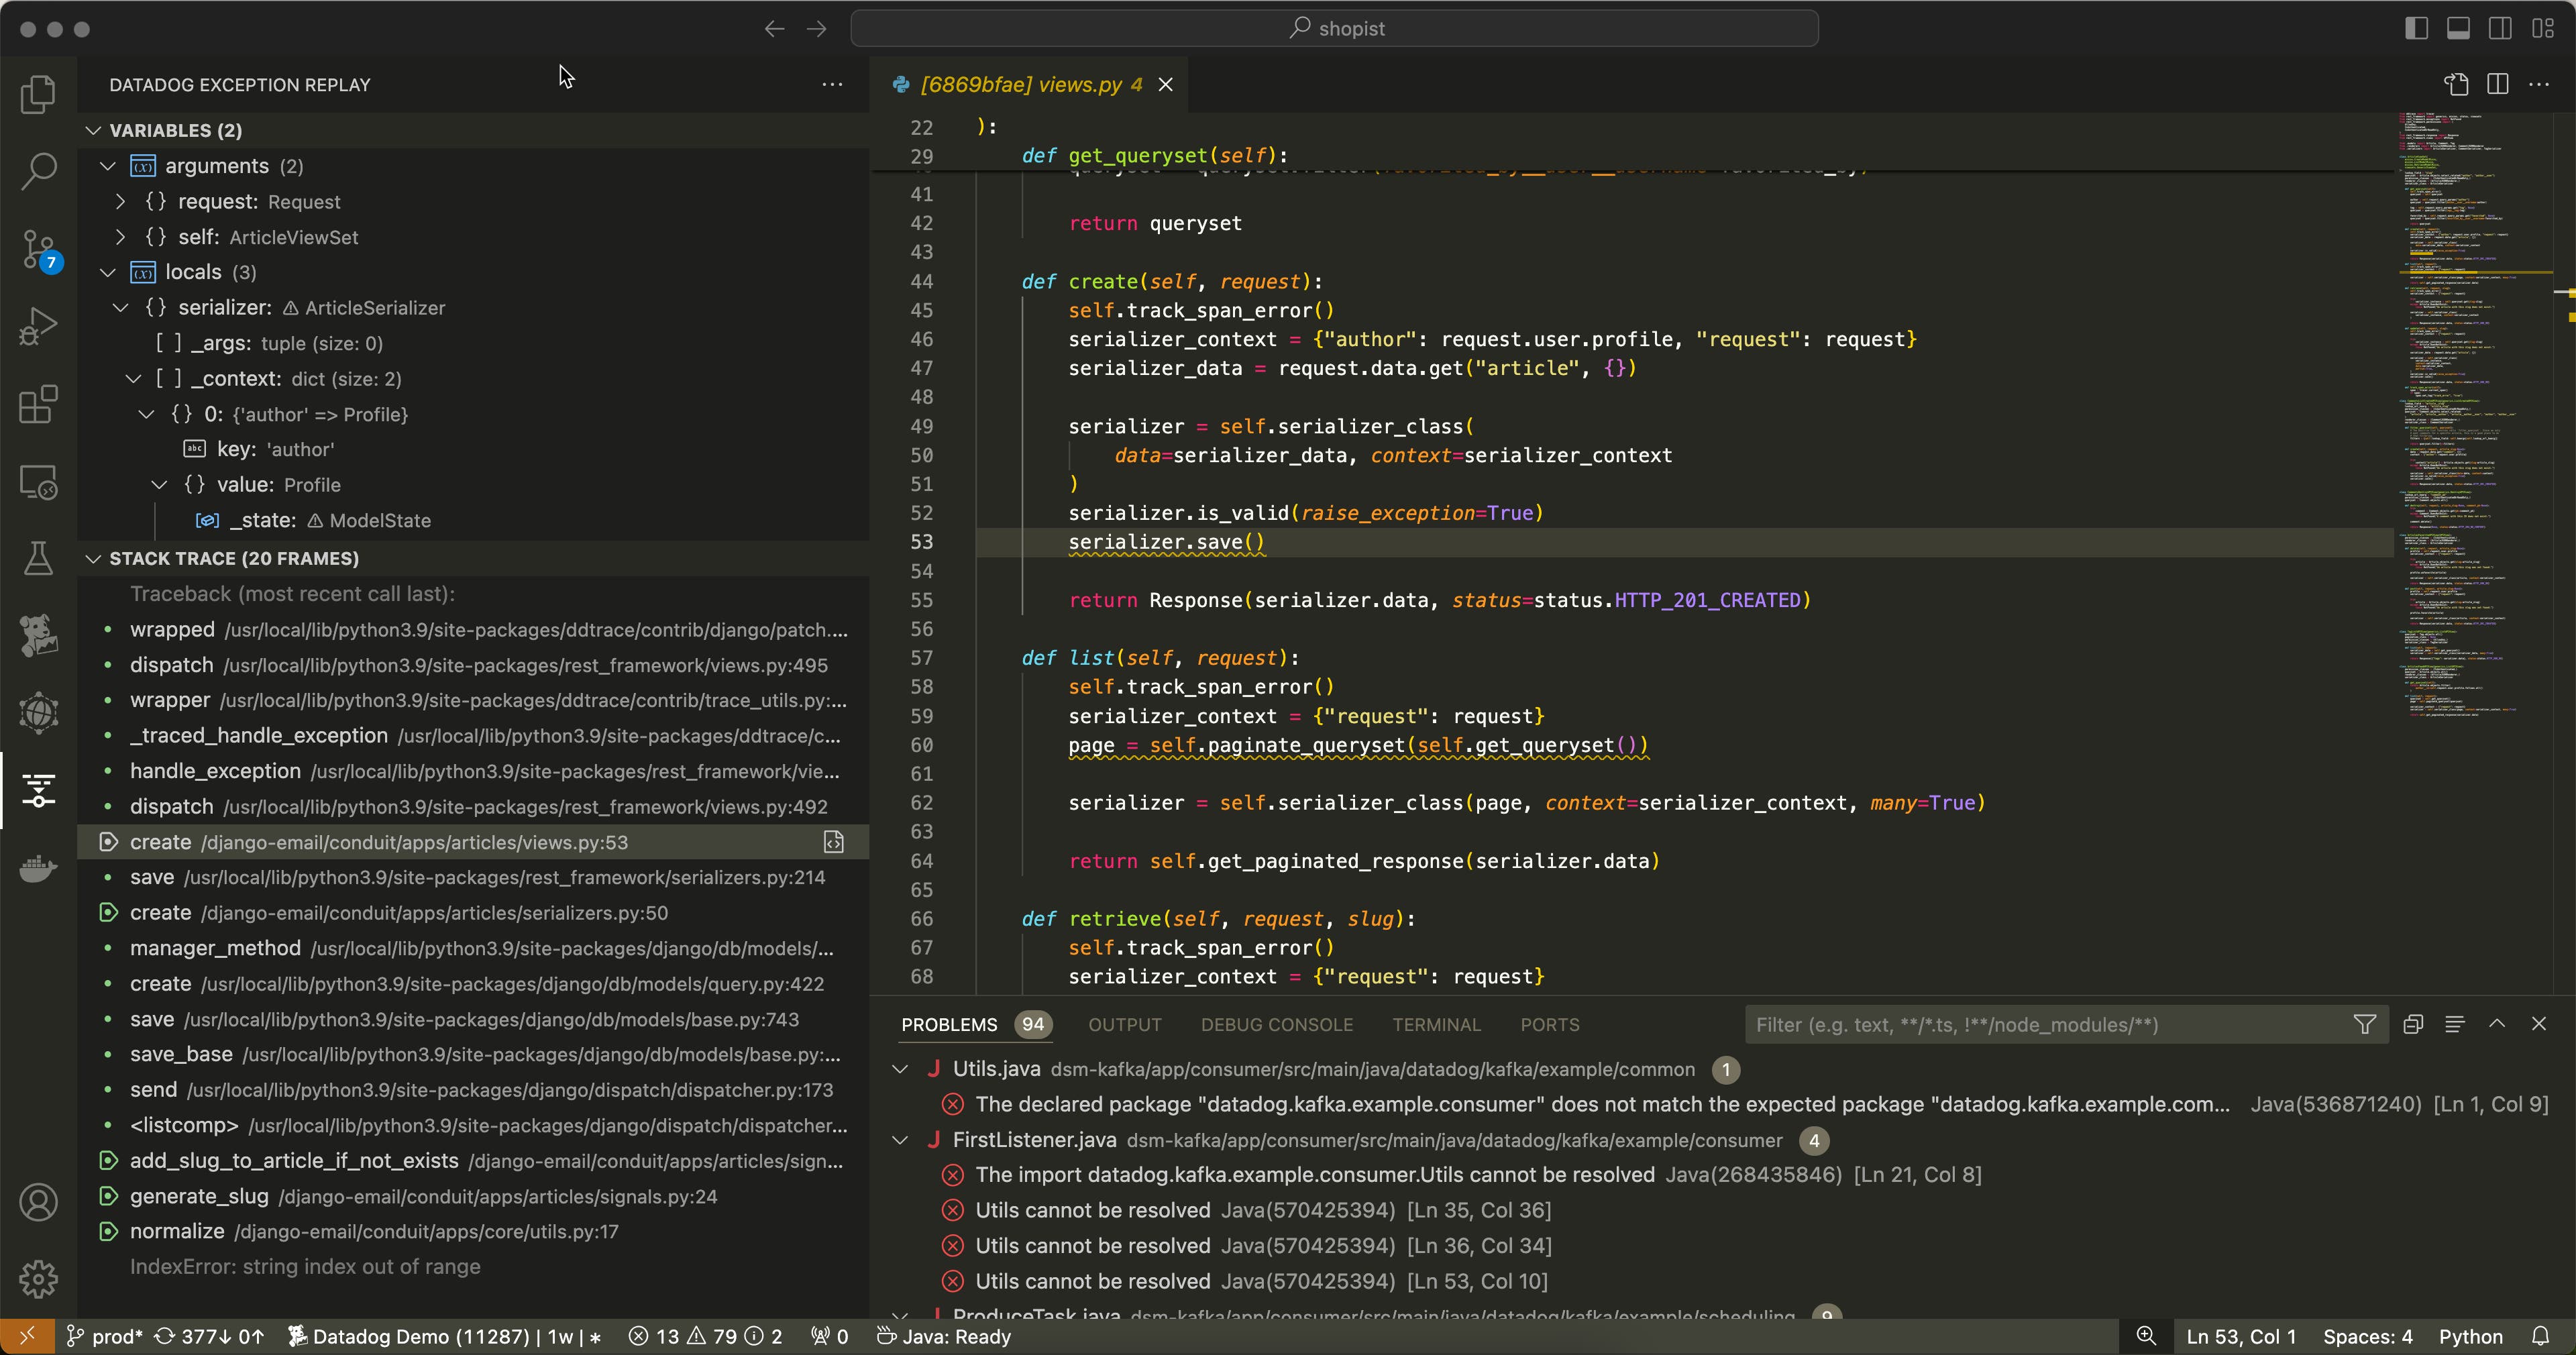Open the Search view in activity bar

pos(38,171)
